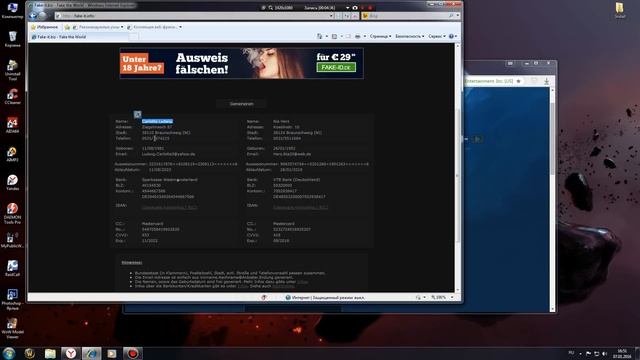Click the IE stop loading button

click(355, 16)
